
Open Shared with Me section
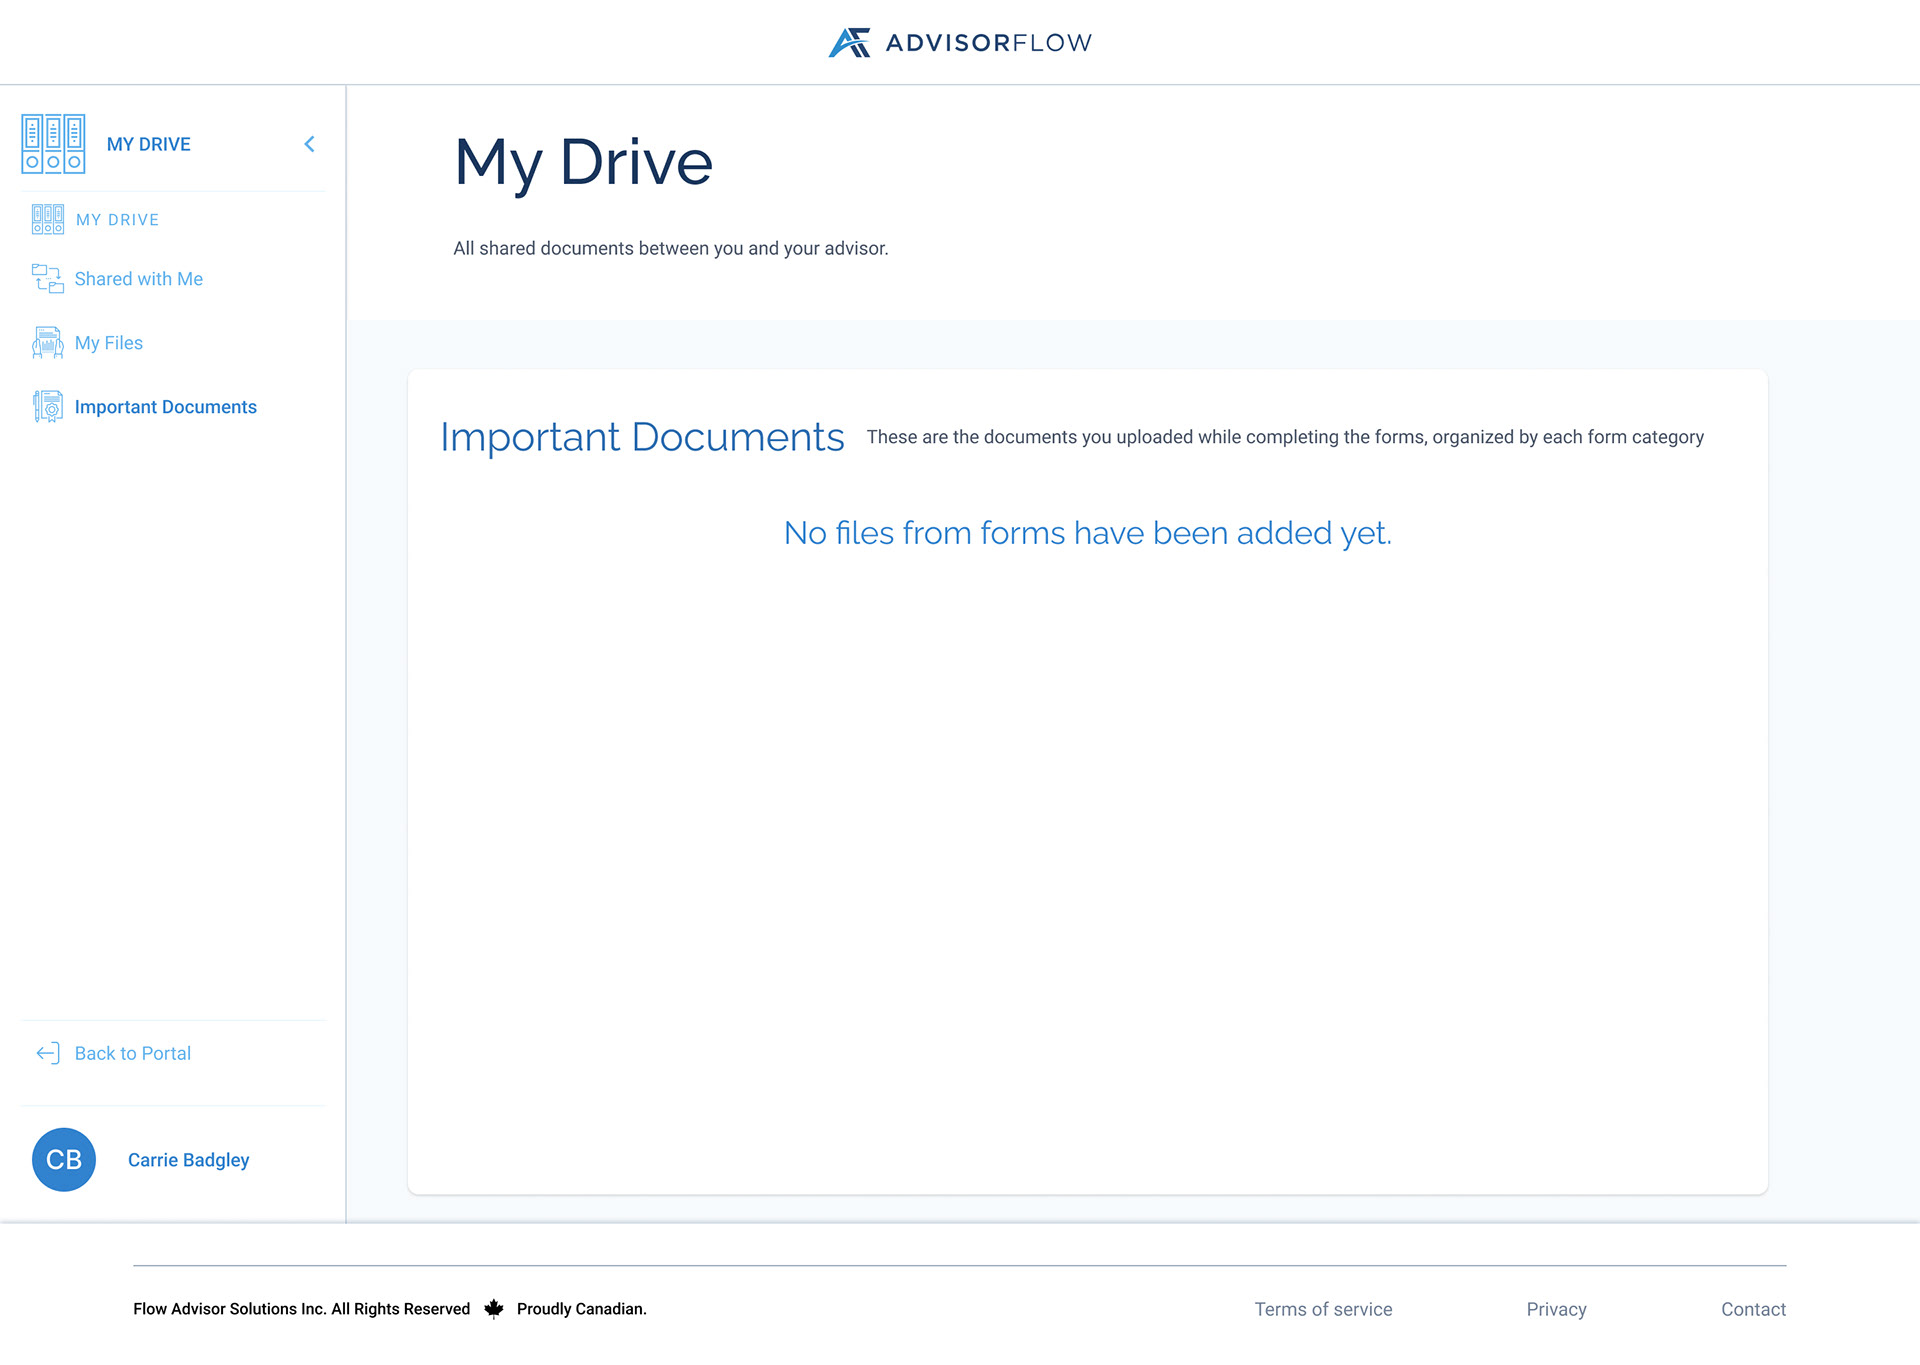(138, 279)
